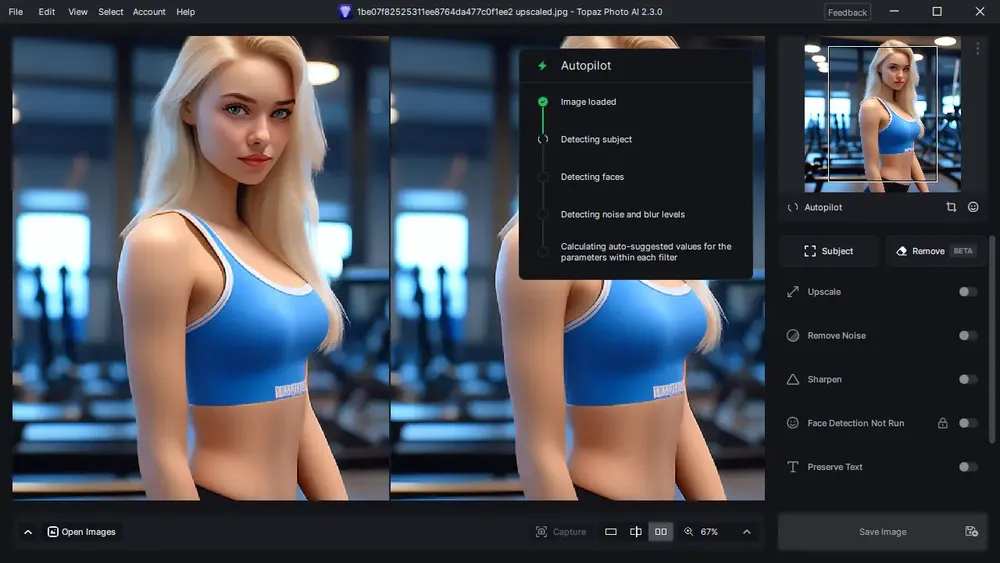
Task: Click the Feedback button
Action: (847, 12)
